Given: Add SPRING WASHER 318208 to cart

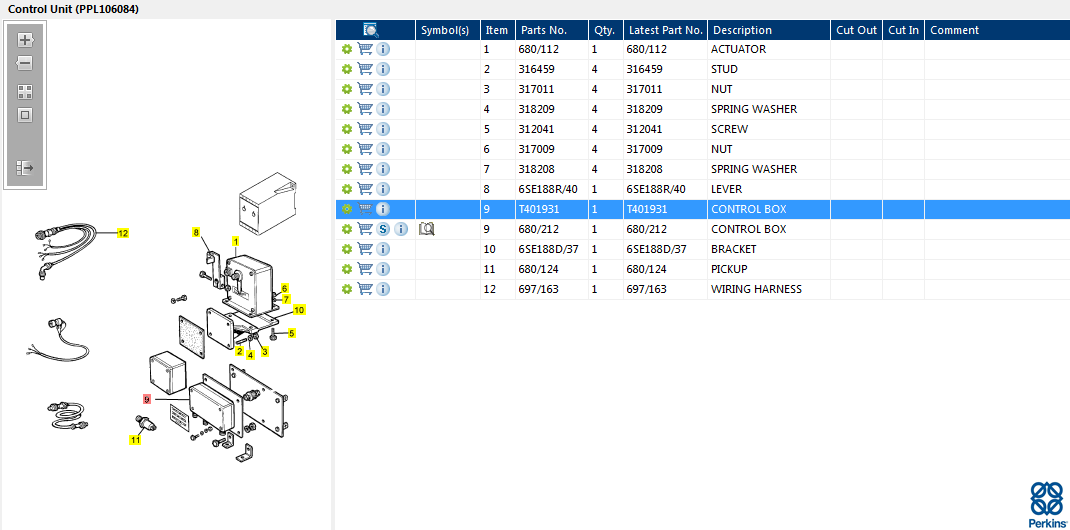Looking at the screenshot, I should coord(365,168).
